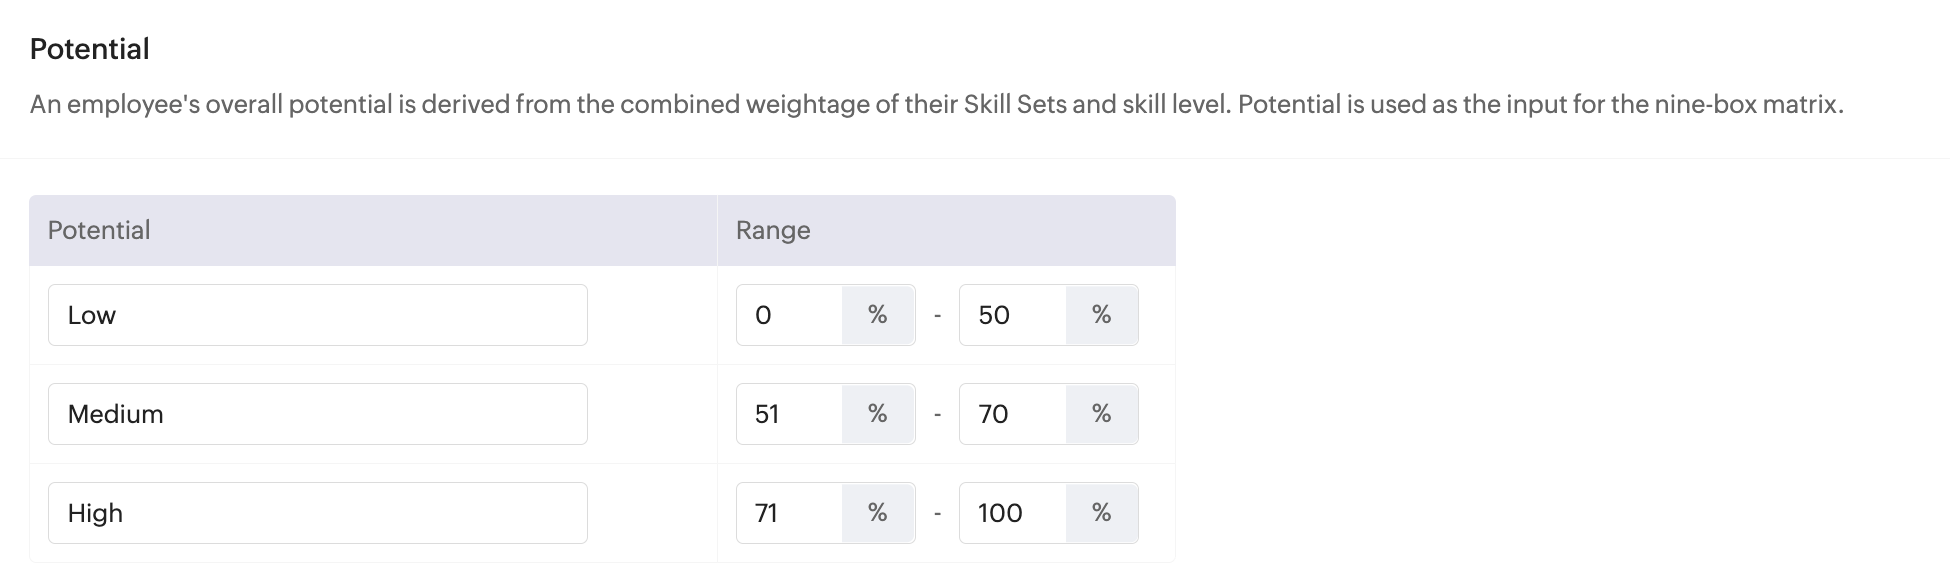1950x586 pixels.
Task: Click the percent suffix beside High maximum 100
Action: (1101, 513)
